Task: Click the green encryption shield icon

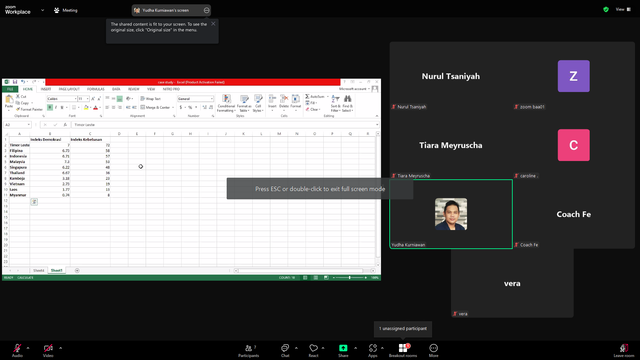Action: click(606, 9)
